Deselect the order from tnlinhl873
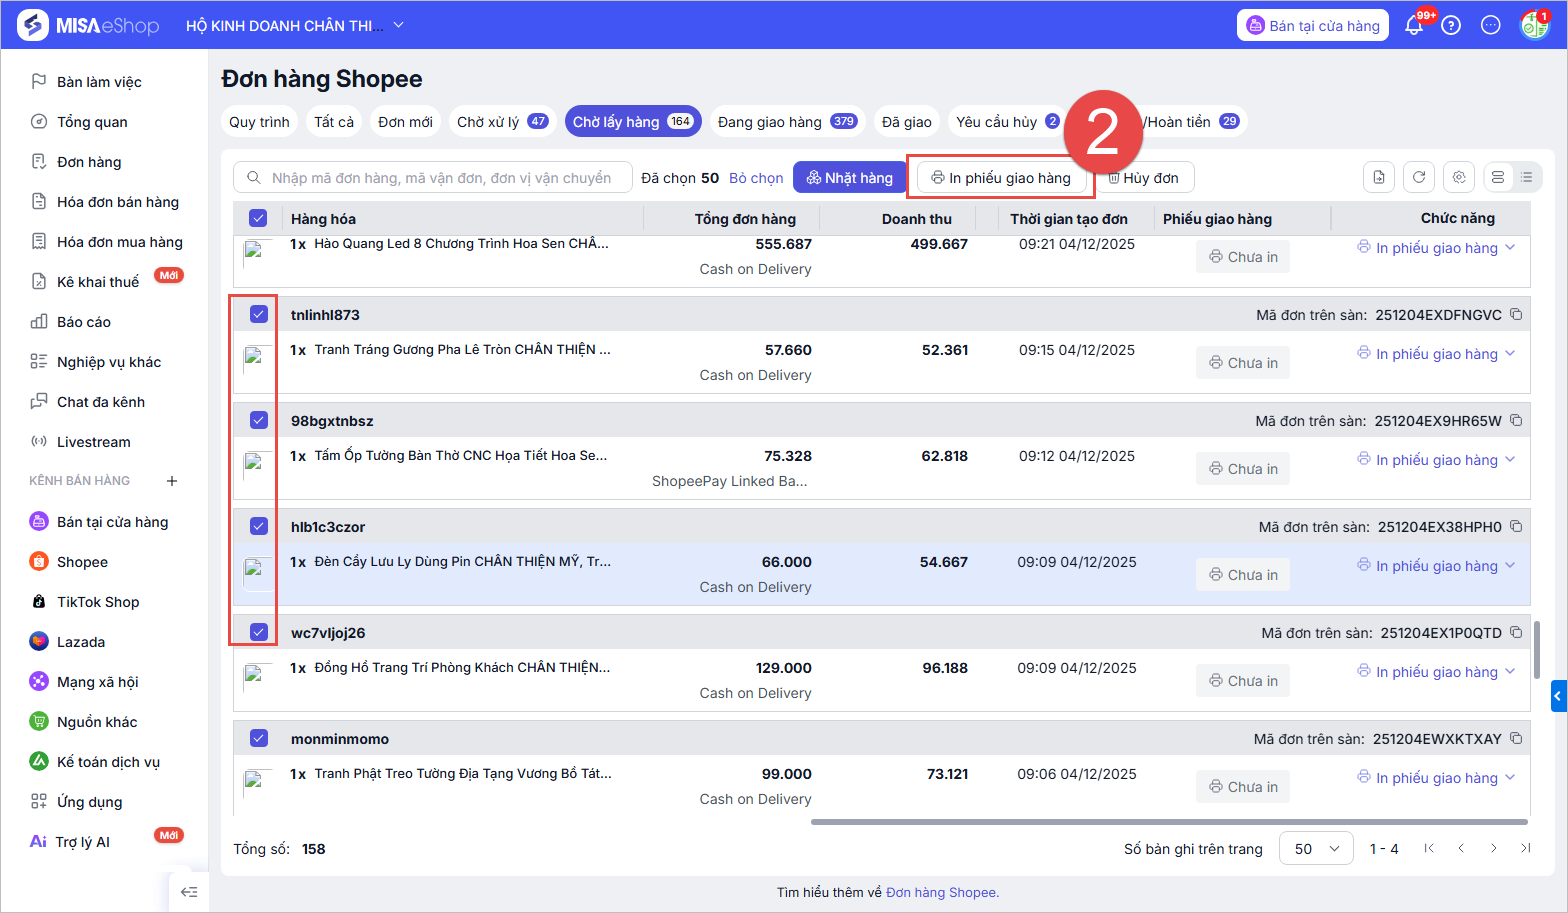The width and height of the screenshot is (1568, 913). pyautogui.click(x=259, y=314)
